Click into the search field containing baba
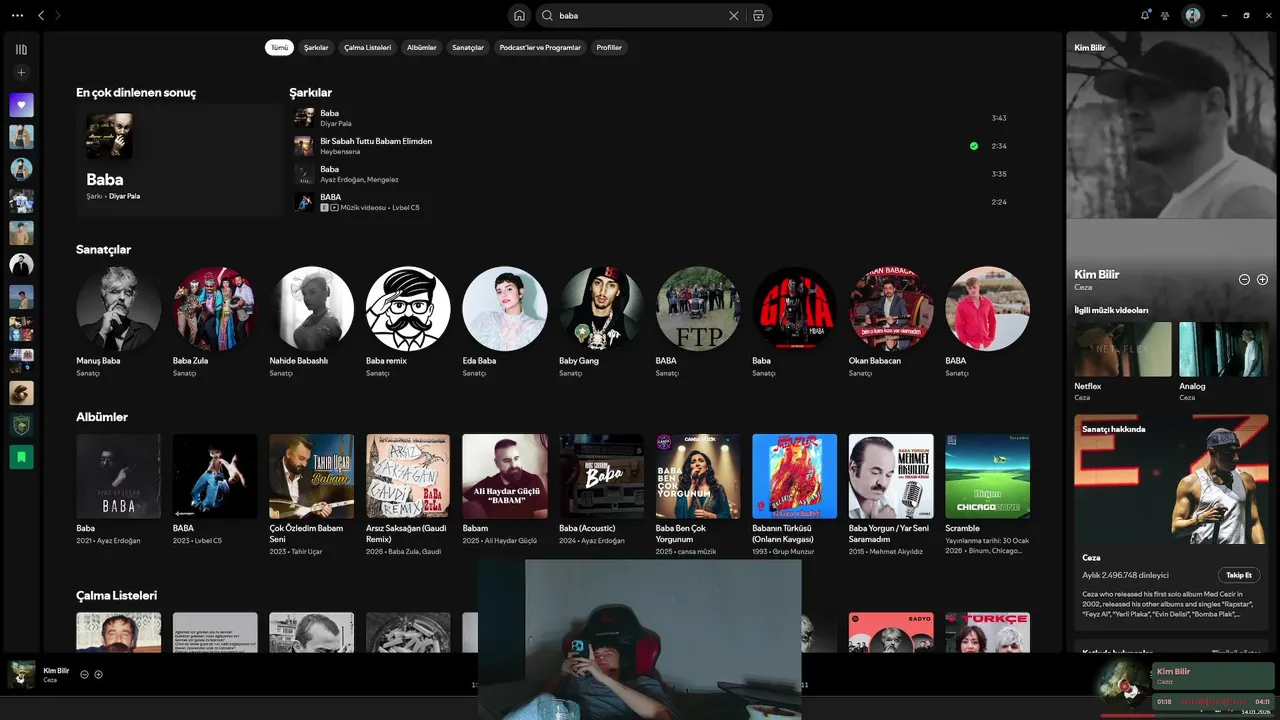Viewport: 1280px width, 720px height. (x=640, y=15)
